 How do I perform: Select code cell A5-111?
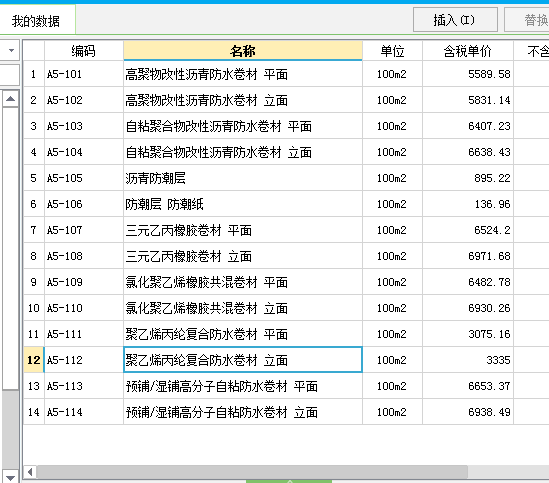click(84, 334)
